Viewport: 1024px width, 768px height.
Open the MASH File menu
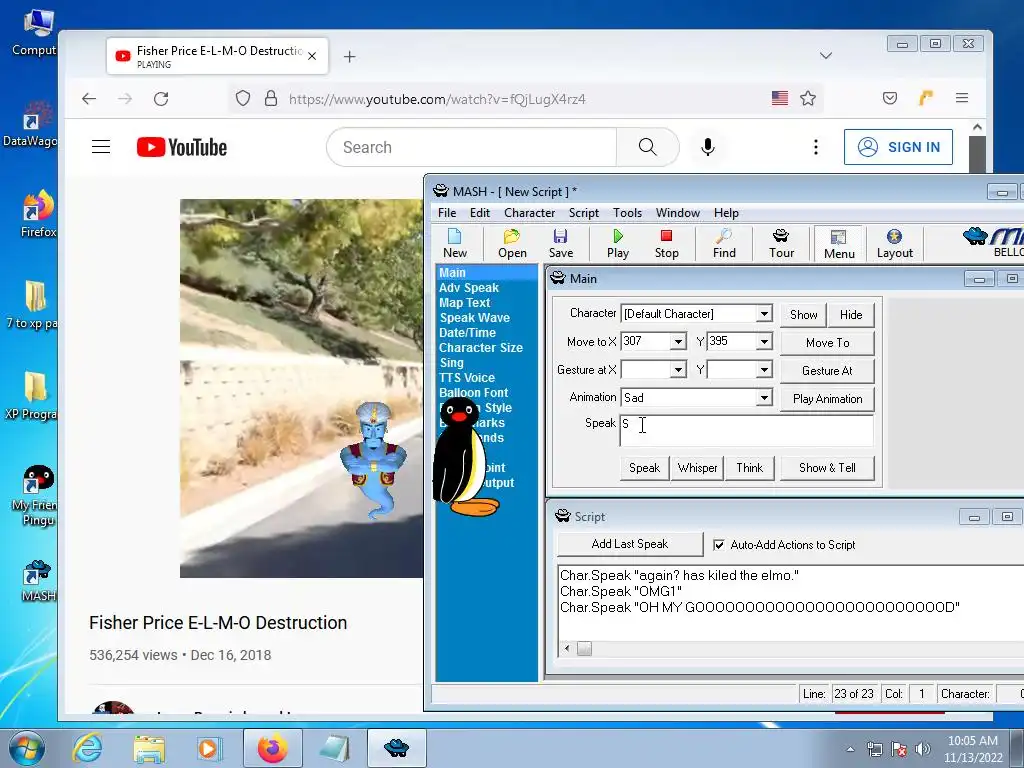(447, 213)
